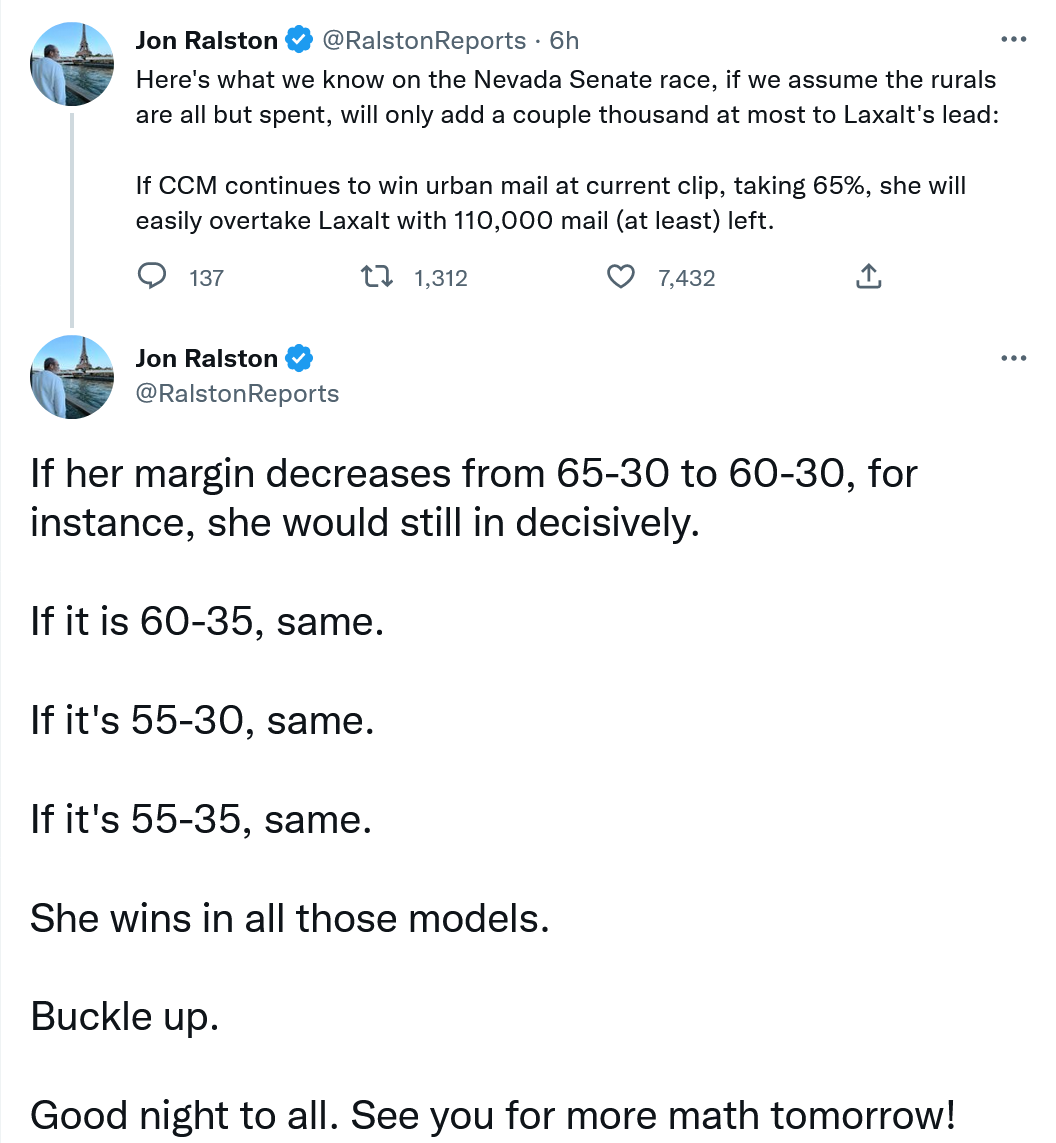The image size is (1056, 1143).
Task: Like the first tweet with heart icon
Action: click(621, 277)
